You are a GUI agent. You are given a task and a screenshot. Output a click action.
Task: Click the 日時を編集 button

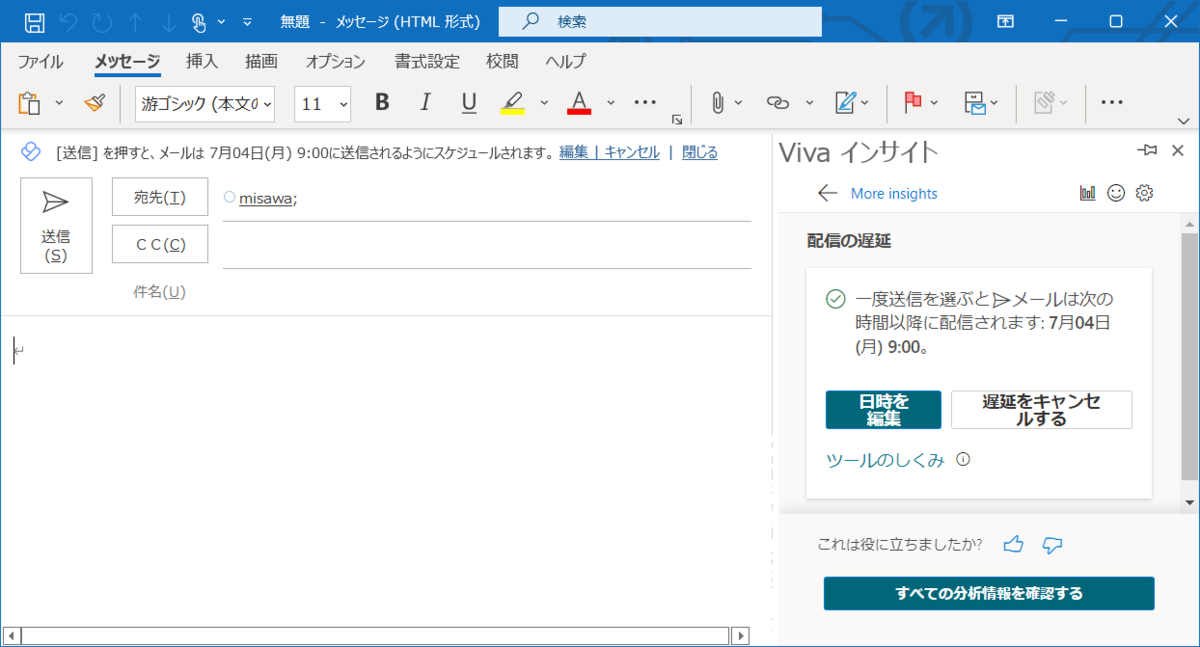click(884, 410)
